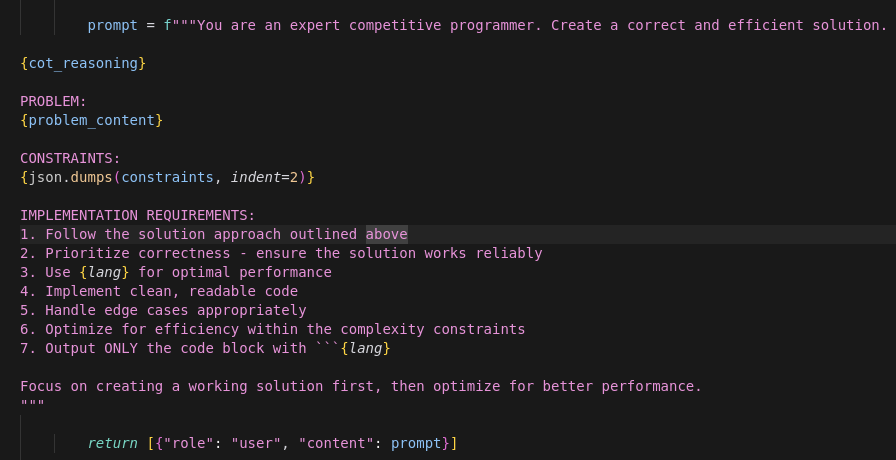The image size is (896, 460).
Task: Click the return keyword
Action: (x=113, y=443)
